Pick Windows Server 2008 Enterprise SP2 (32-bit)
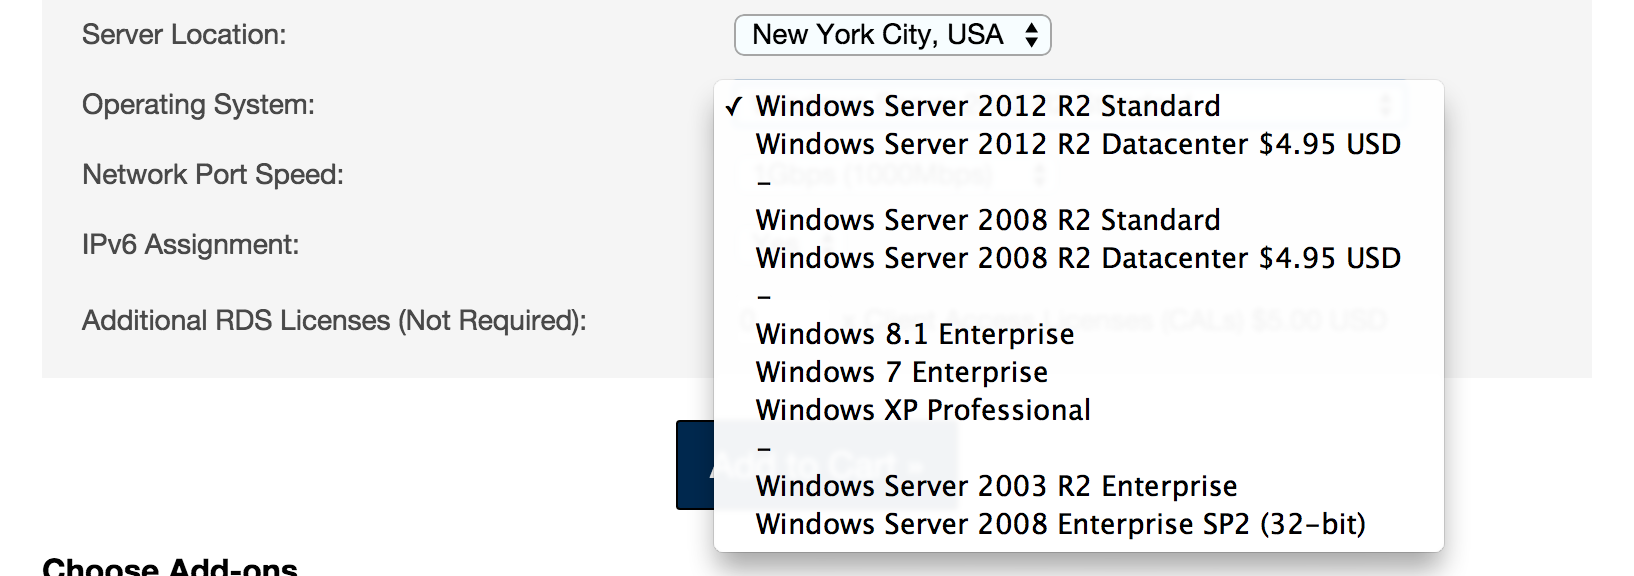 (1060, 524)
